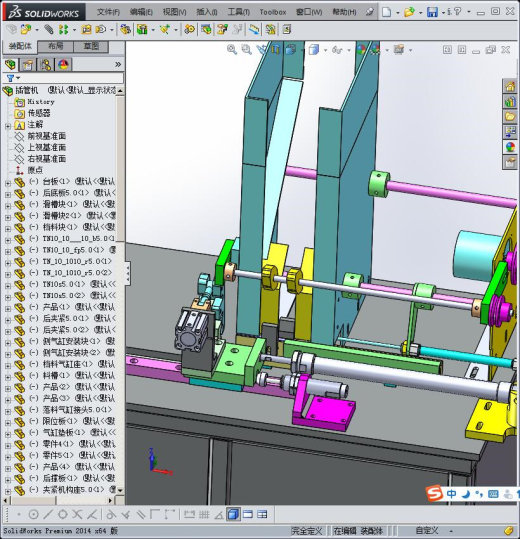Screen dimensions: 520x539
Task: Expand the 注解 annotations folder
Action: (x=8, y=126)
